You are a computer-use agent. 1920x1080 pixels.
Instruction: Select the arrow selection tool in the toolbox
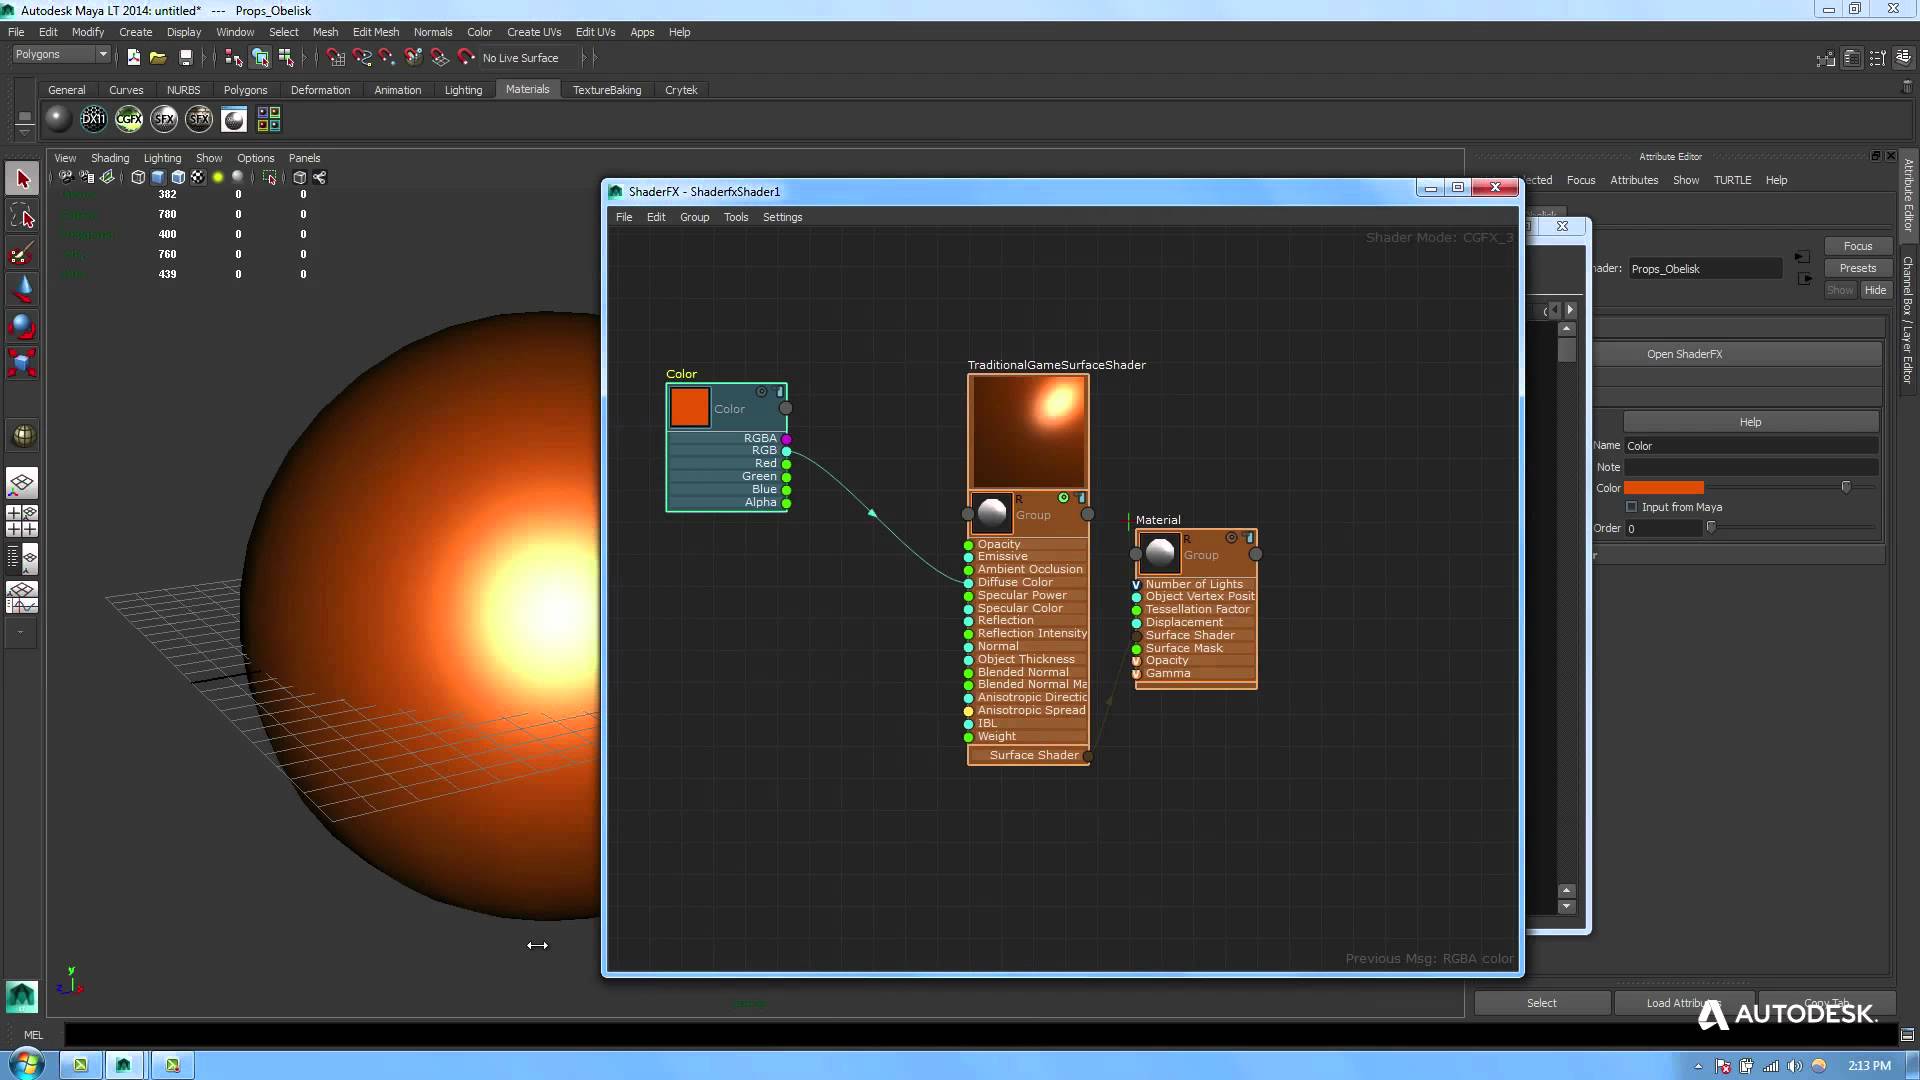pyautogui.click(x=21, y=177)
